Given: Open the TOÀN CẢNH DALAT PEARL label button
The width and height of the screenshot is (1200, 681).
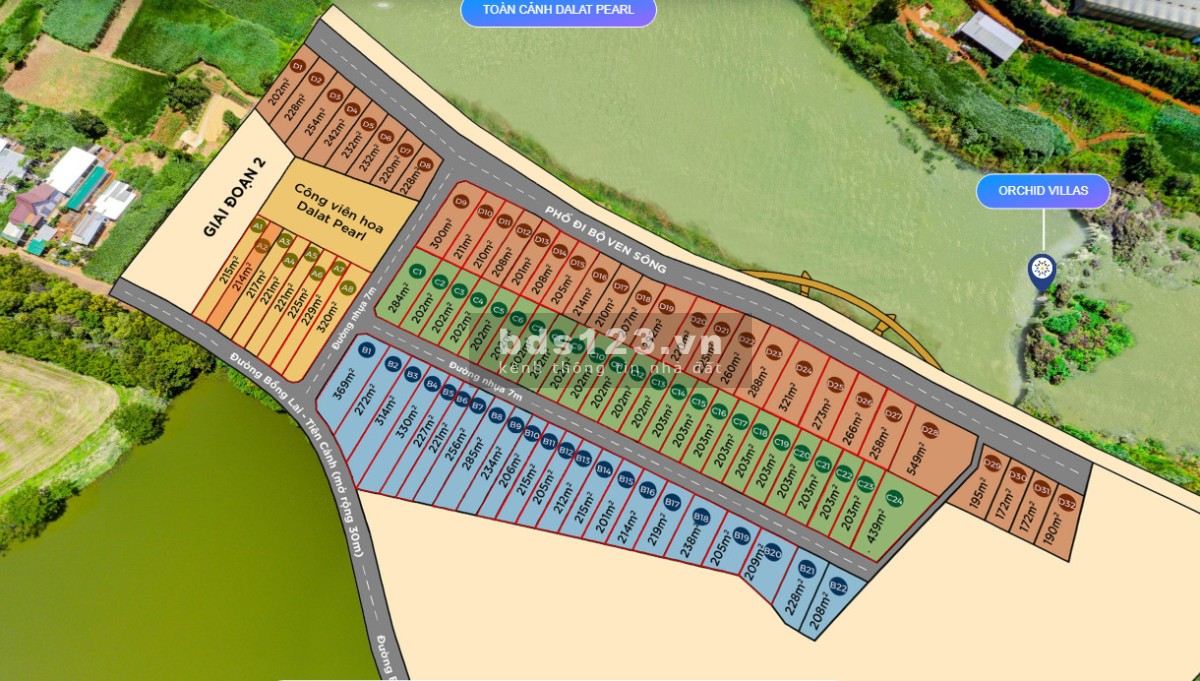Looking at the screenshot, I should pos(557,11).
